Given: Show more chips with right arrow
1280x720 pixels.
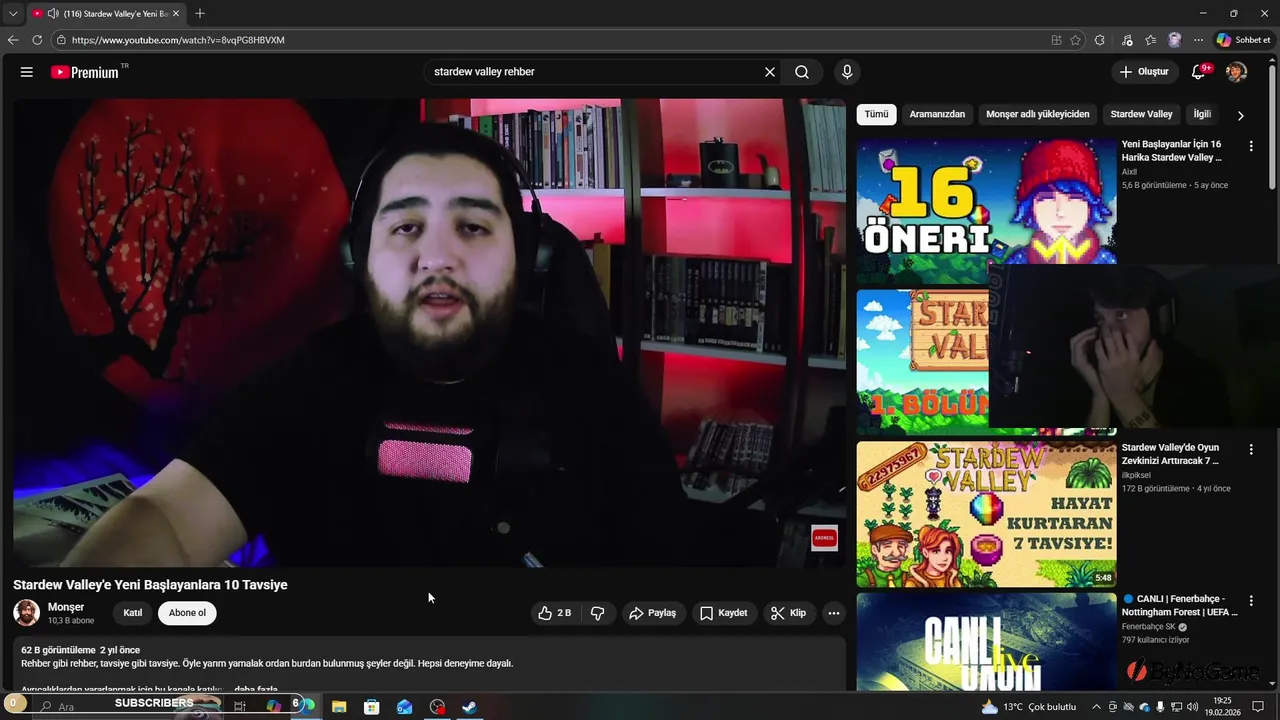Looking at the screenshot, I should [x=1241, y=115].
